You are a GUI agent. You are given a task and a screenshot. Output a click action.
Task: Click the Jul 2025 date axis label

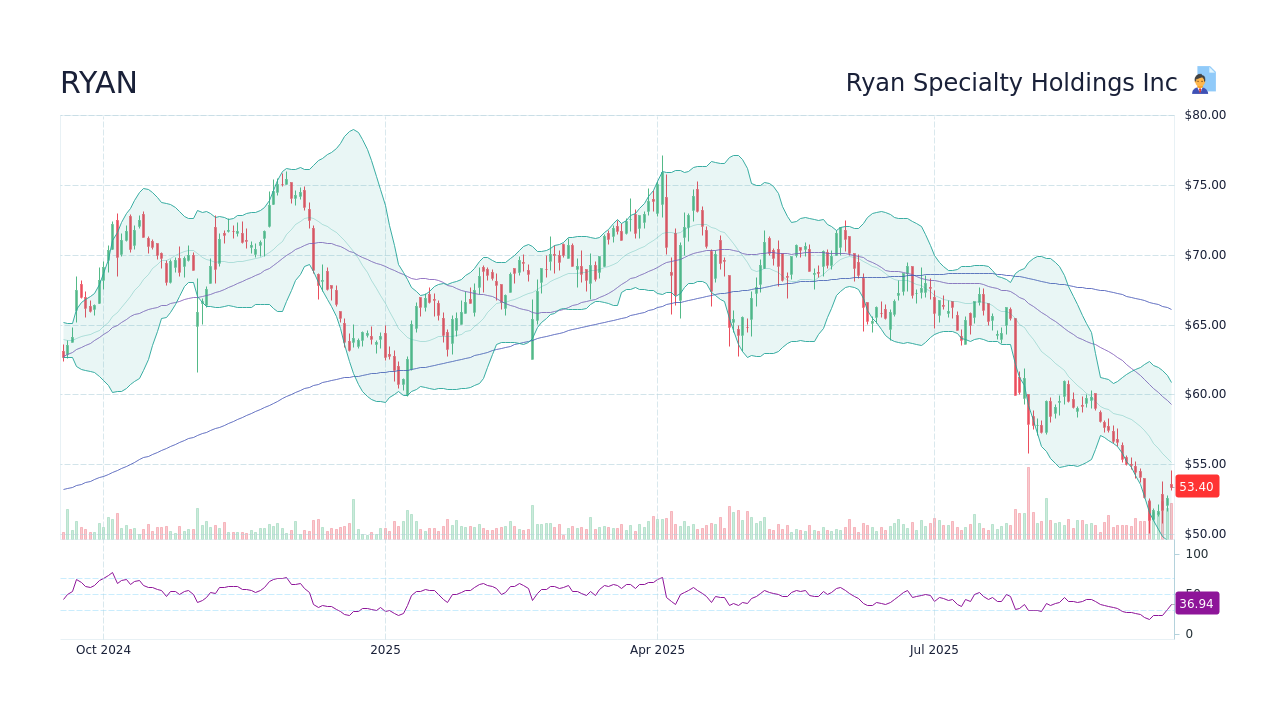[x=934, y=650]
